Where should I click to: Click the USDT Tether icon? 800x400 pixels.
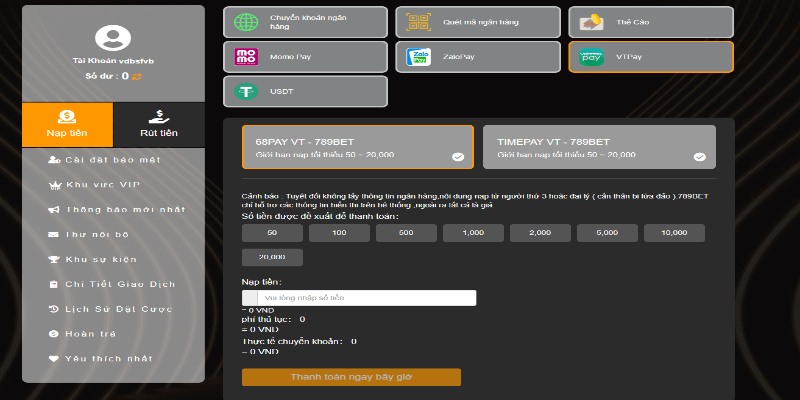[246, 91]
